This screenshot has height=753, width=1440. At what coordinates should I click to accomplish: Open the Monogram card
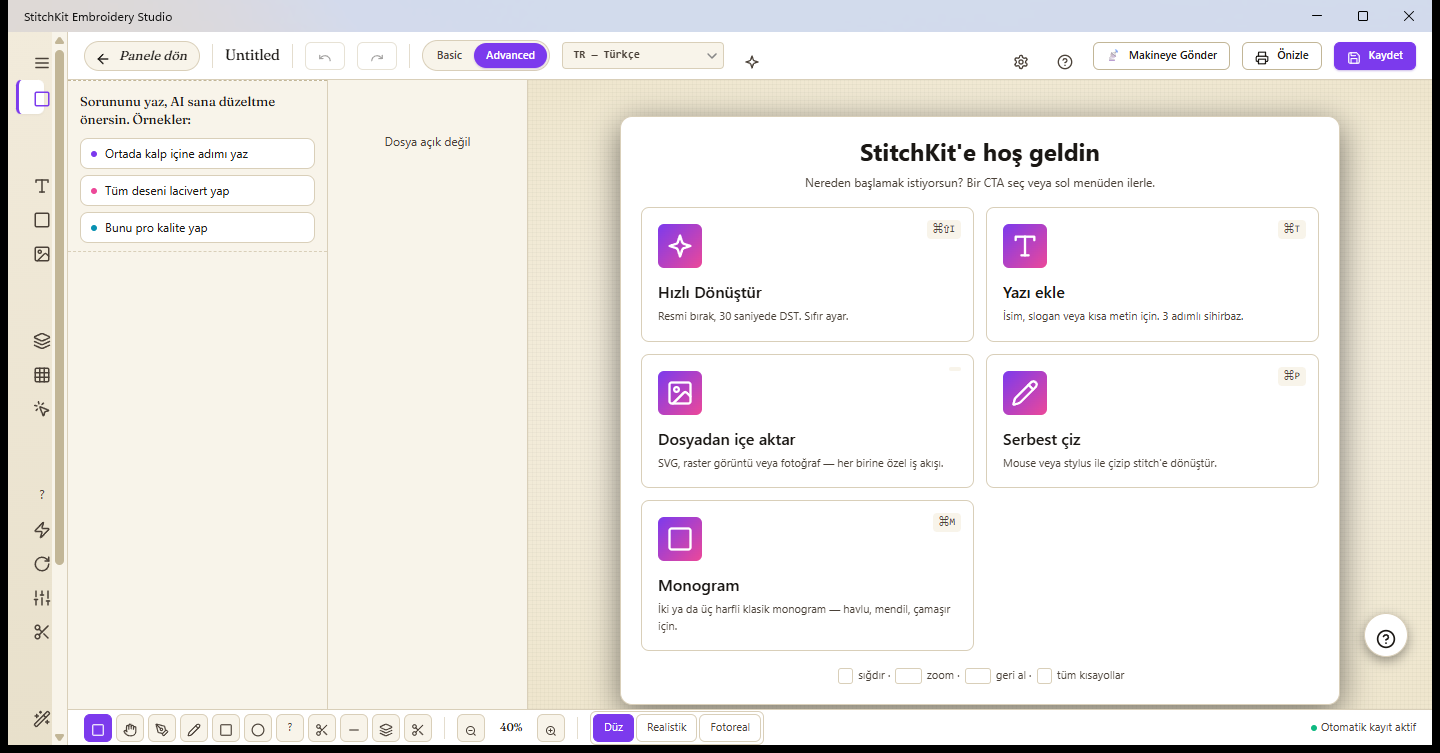pyautogui.click(x=807, y=575)
